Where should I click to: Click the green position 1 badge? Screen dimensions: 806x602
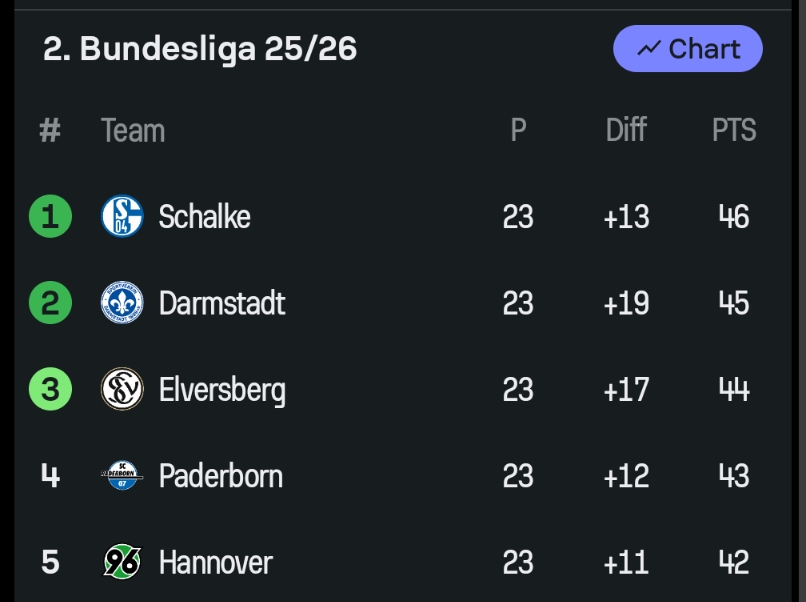[x=50, y=216]
